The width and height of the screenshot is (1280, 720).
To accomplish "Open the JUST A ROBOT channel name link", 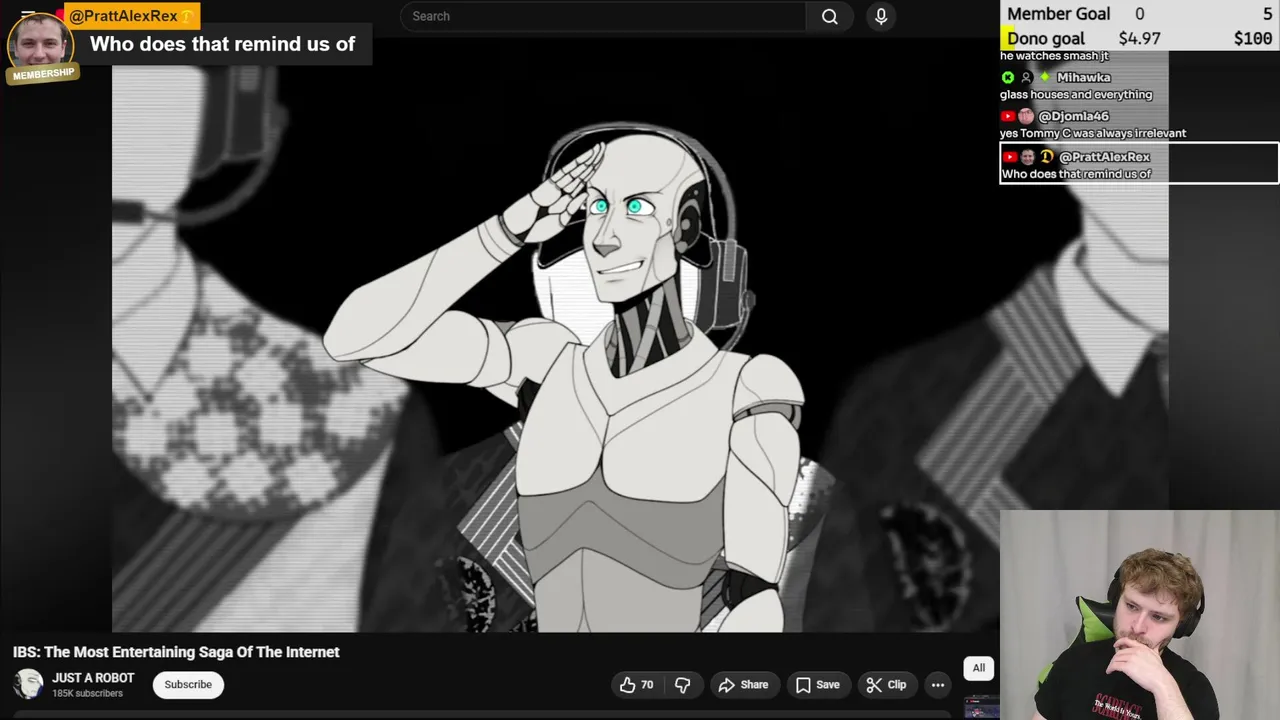I will click(x=93, y=678).
